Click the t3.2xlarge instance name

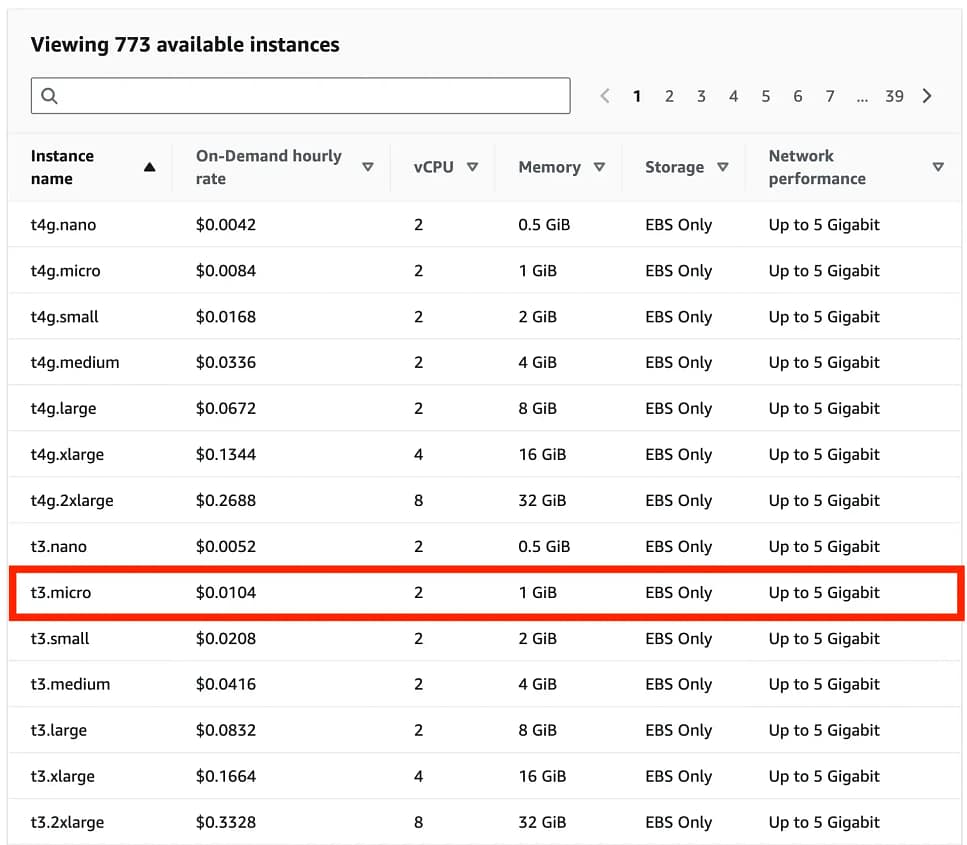coord(67,822)
